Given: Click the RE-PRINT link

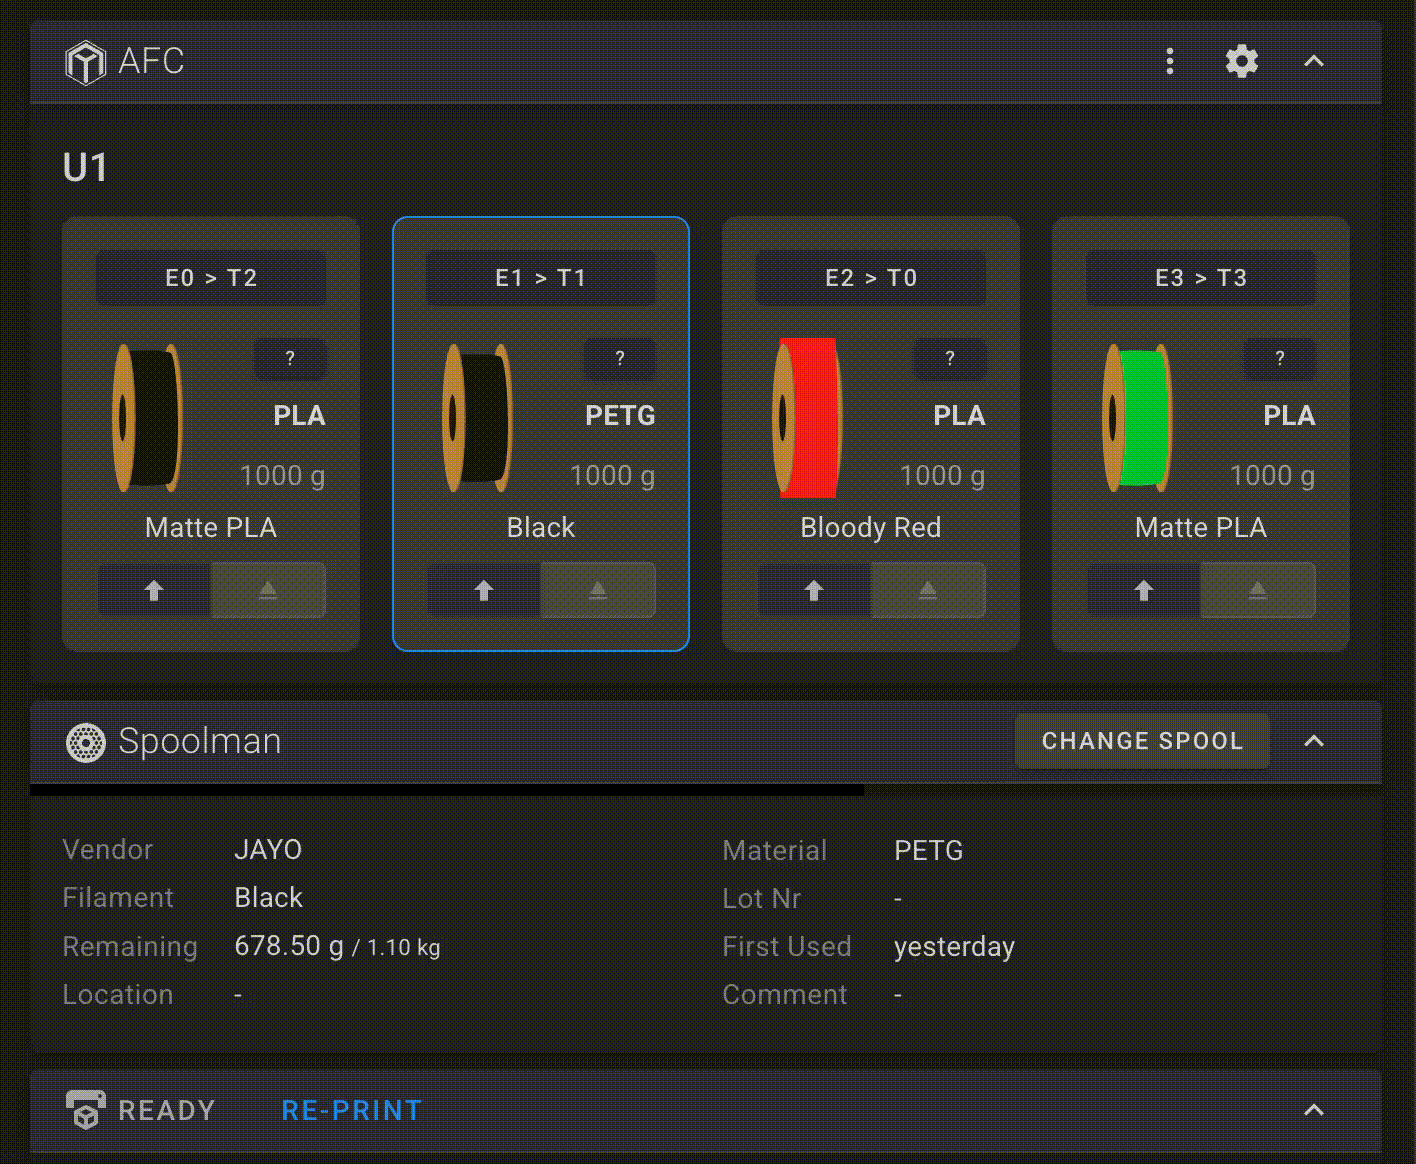Looking at the screenshot, I should click(x=351, y=1110).
